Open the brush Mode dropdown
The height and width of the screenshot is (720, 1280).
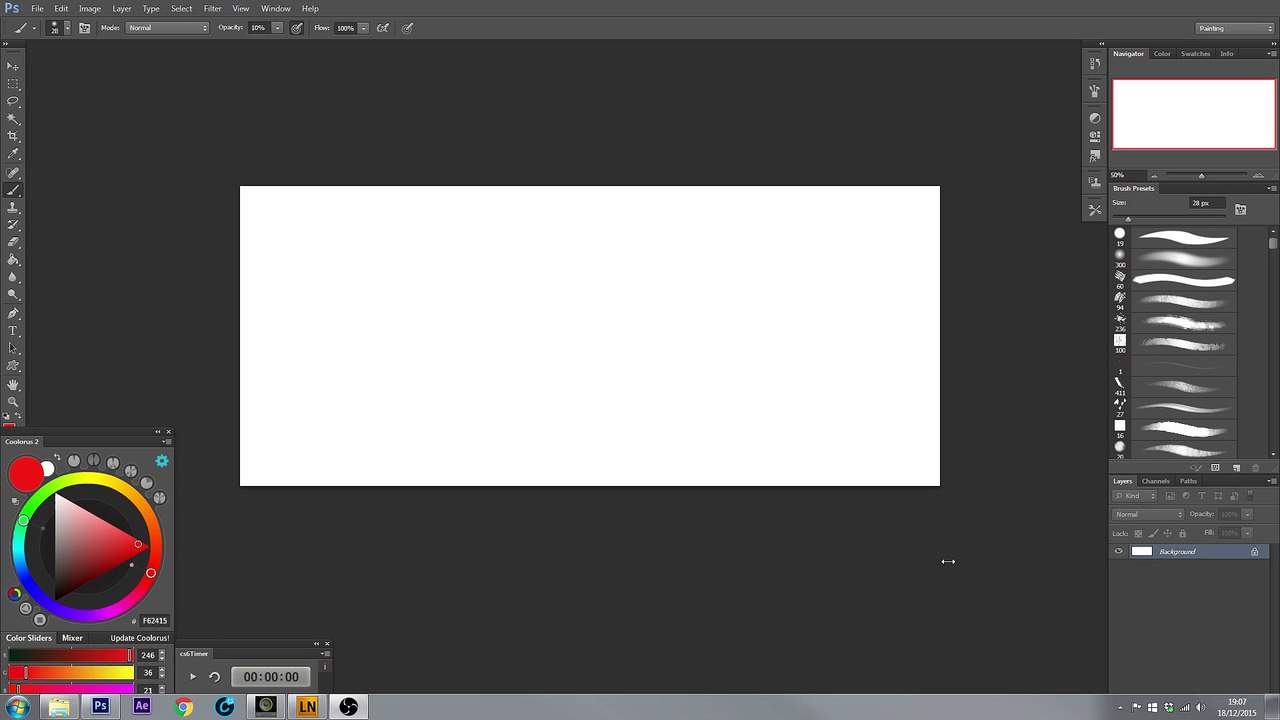coord(168,28)
